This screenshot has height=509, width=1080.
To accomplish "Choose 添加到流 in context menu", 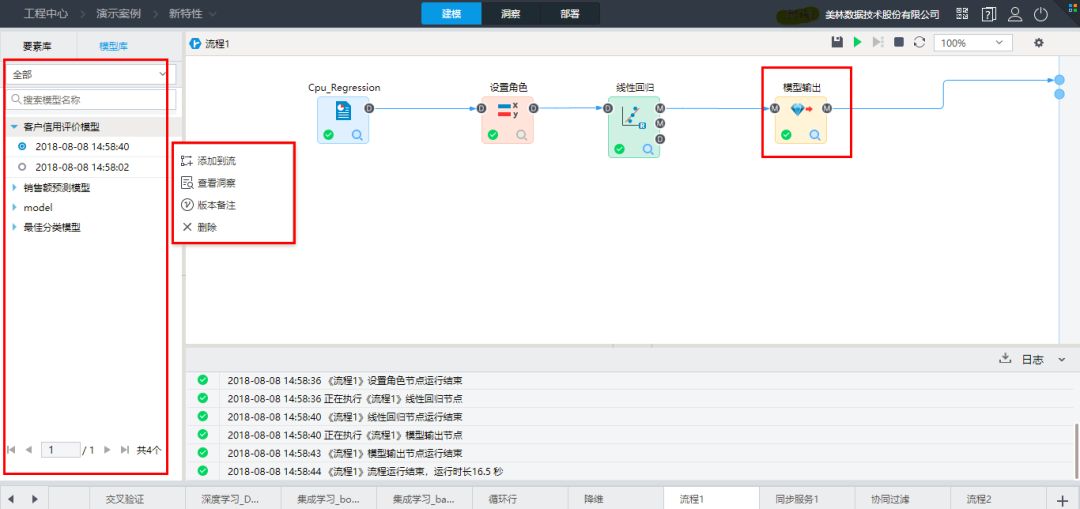I will click(216, 160).
